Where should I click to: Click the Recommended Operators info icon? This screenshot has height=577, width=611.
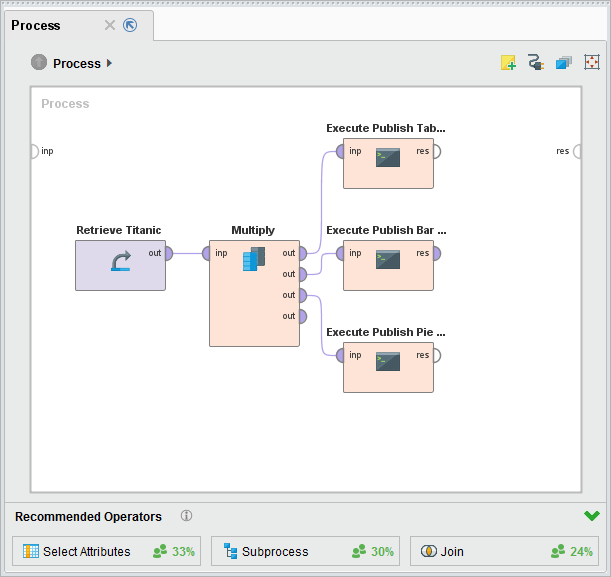click(186, 517)
